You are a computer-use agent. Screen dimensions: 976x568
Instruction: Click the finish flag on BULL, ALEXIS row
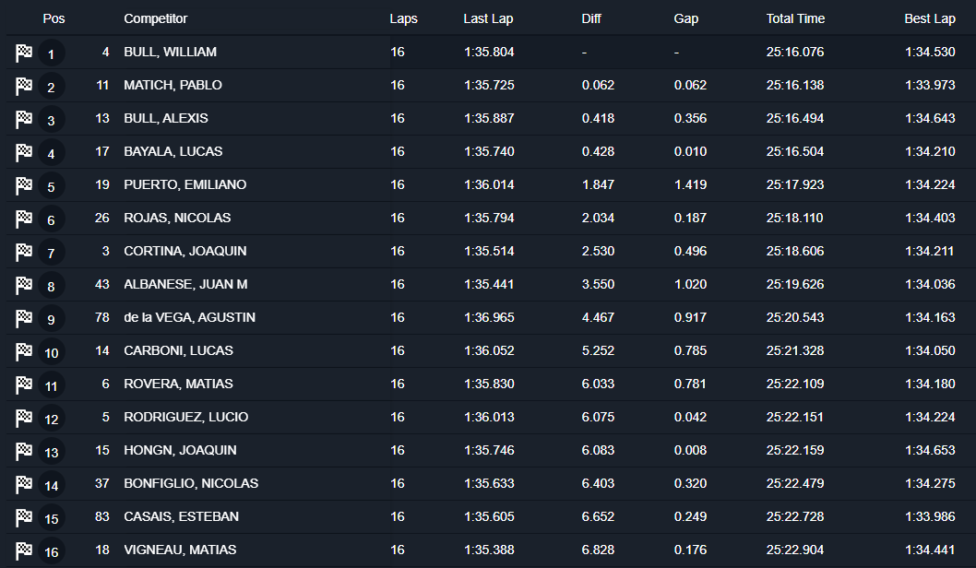(24, 119)
